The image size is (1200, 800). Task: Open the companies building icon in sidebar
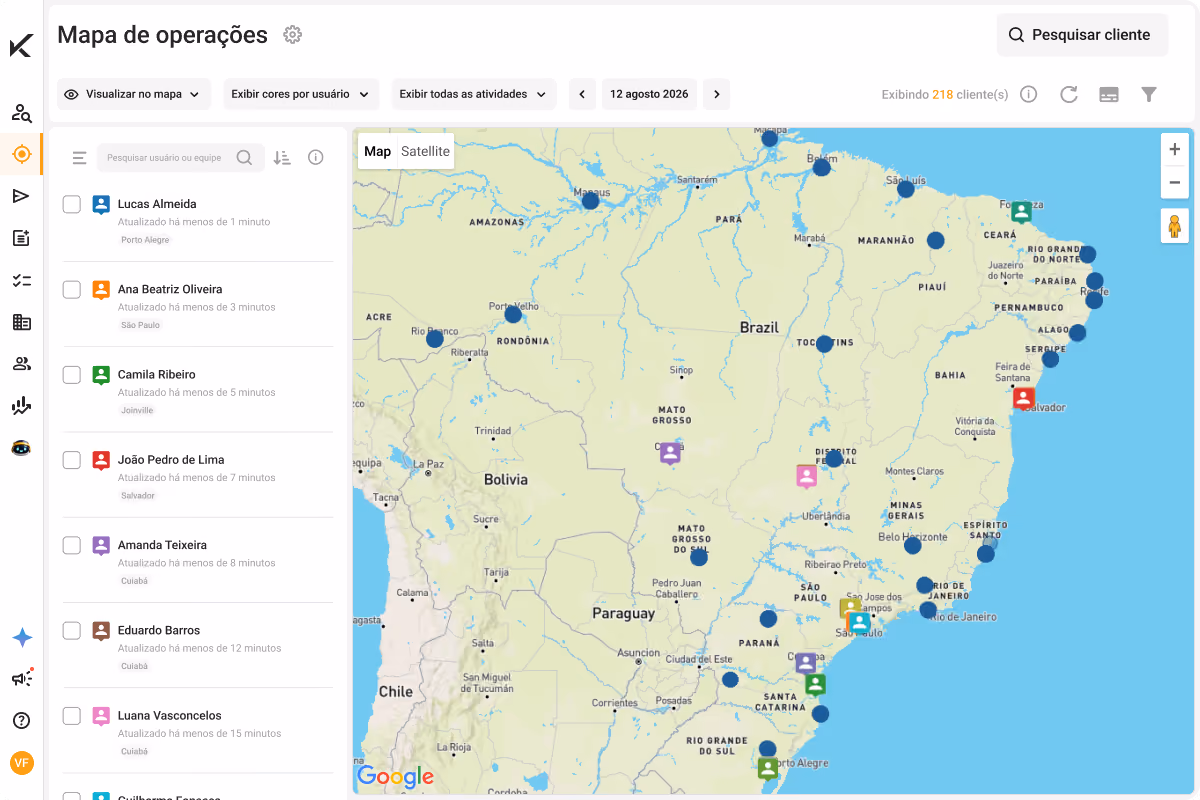(21, 322)
